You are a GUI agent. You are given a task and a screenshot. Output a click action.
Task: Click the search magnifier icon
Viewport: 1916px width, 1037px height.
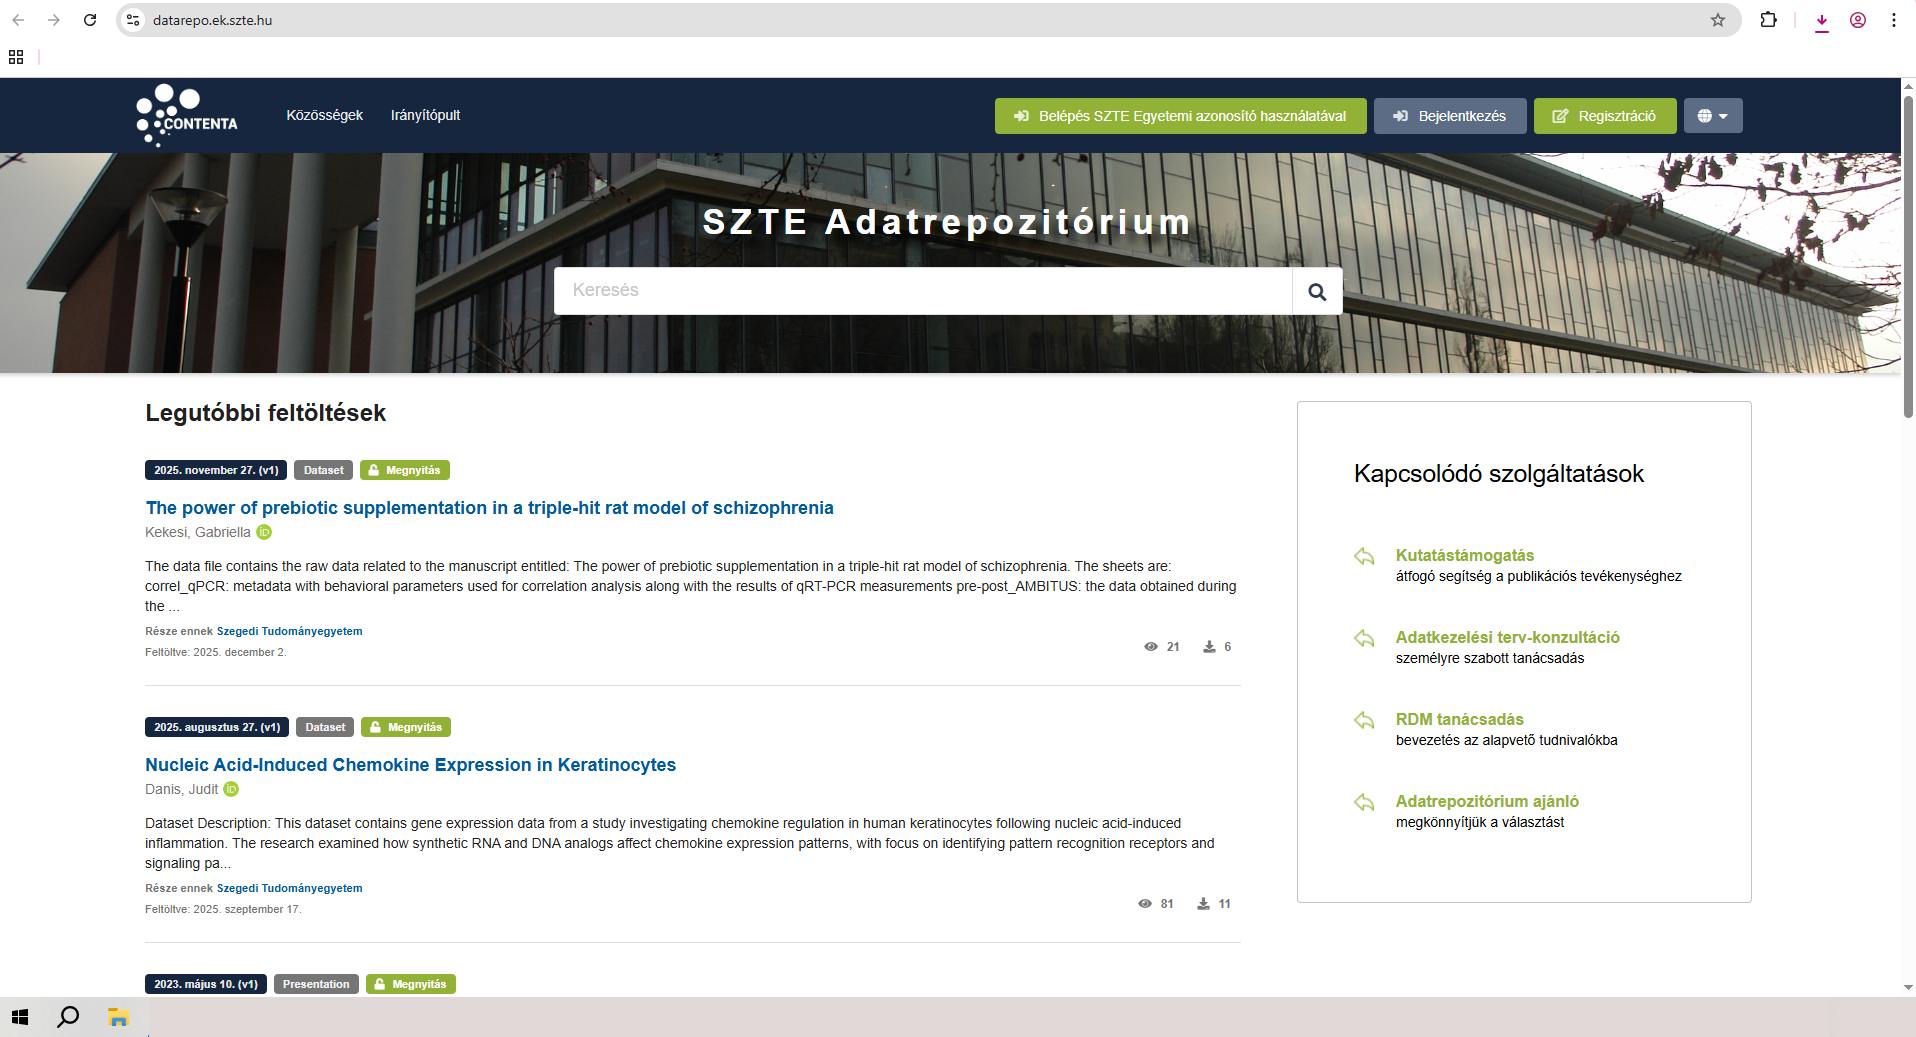(1316, 290)
